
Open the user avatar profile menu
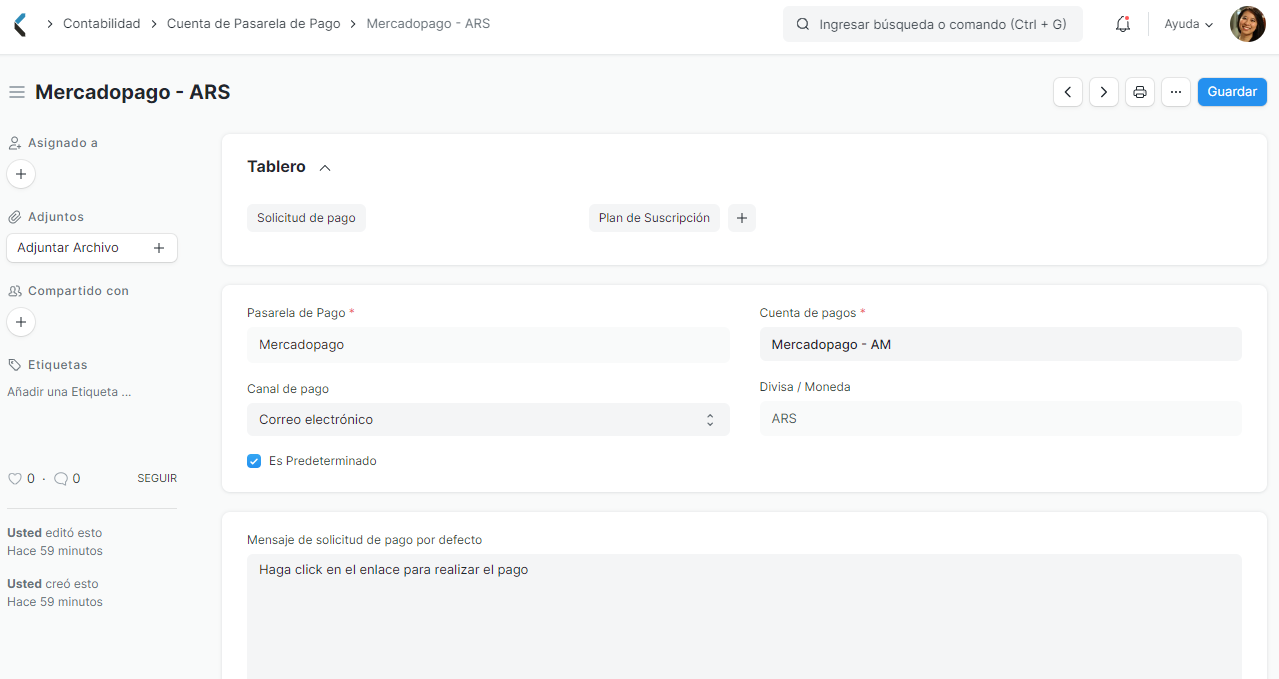(1247, 24)
